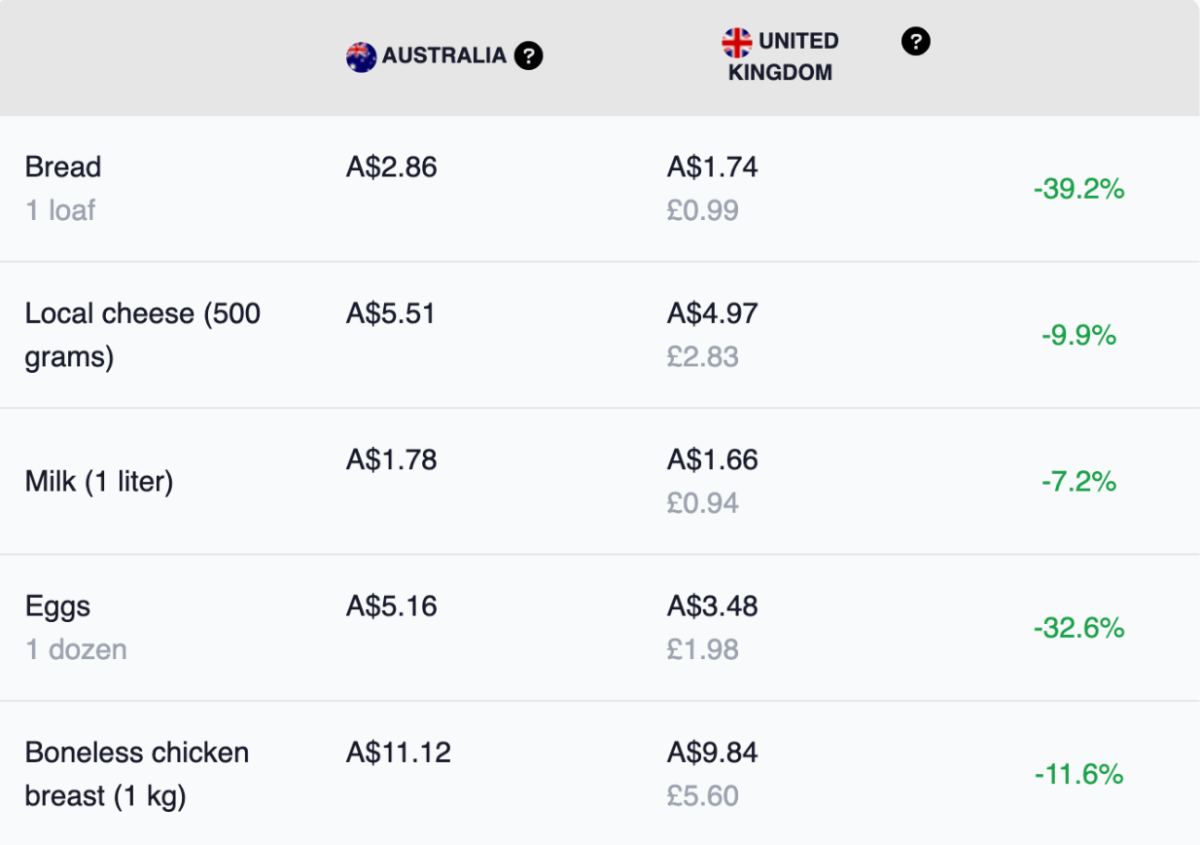Click the Eggs row label
1200x845 pixels.
58,606
